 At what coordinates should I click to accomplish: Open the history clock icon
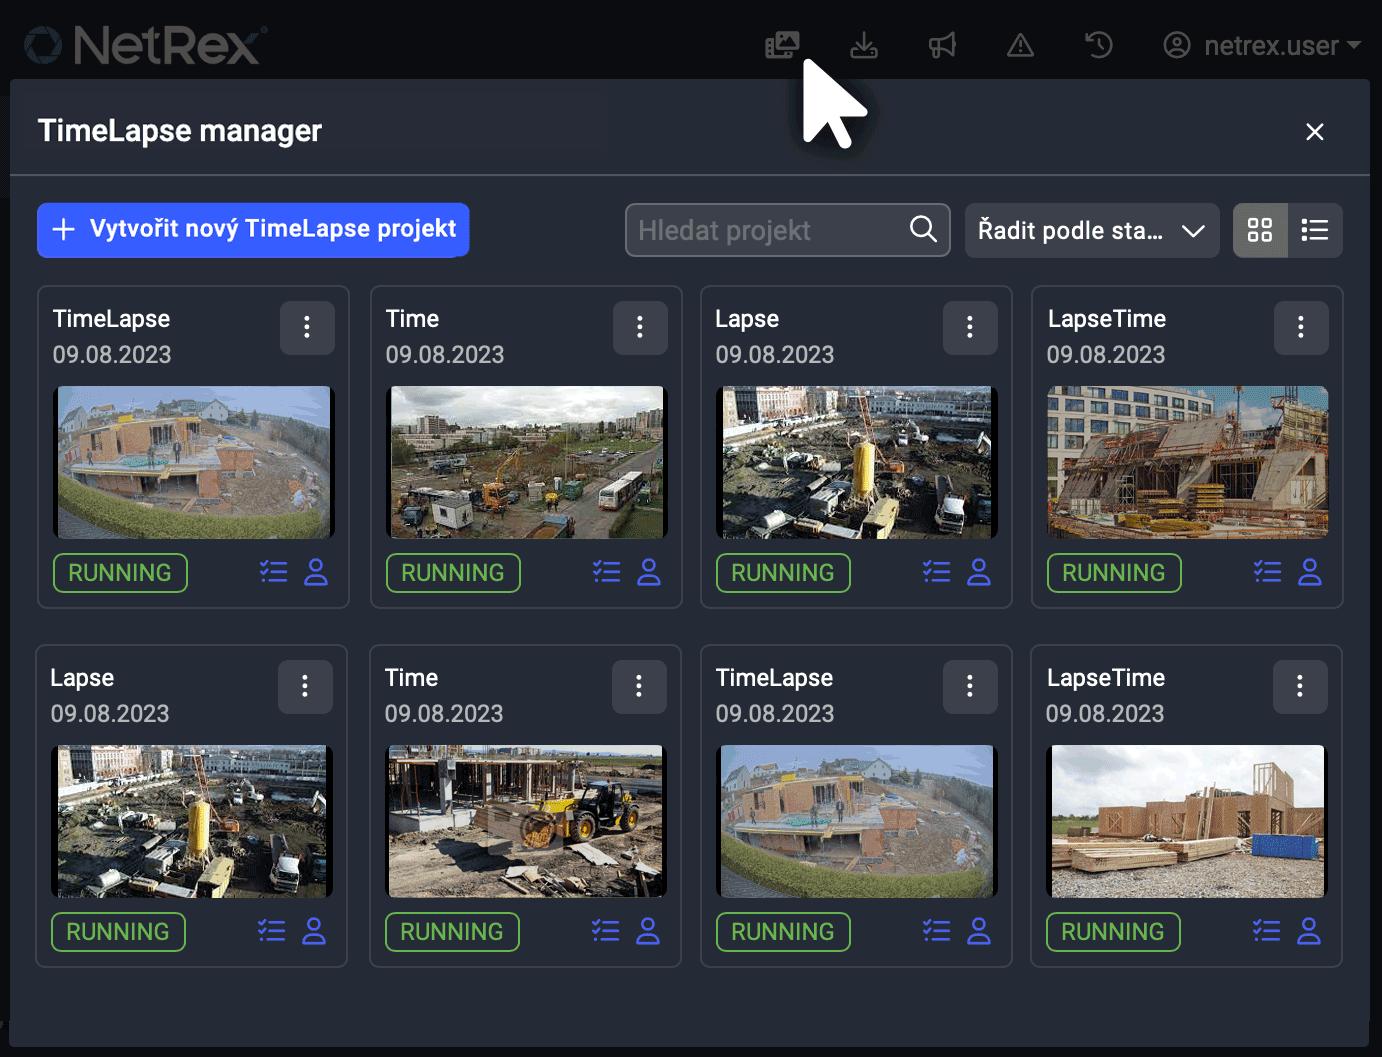(1098, 45)
